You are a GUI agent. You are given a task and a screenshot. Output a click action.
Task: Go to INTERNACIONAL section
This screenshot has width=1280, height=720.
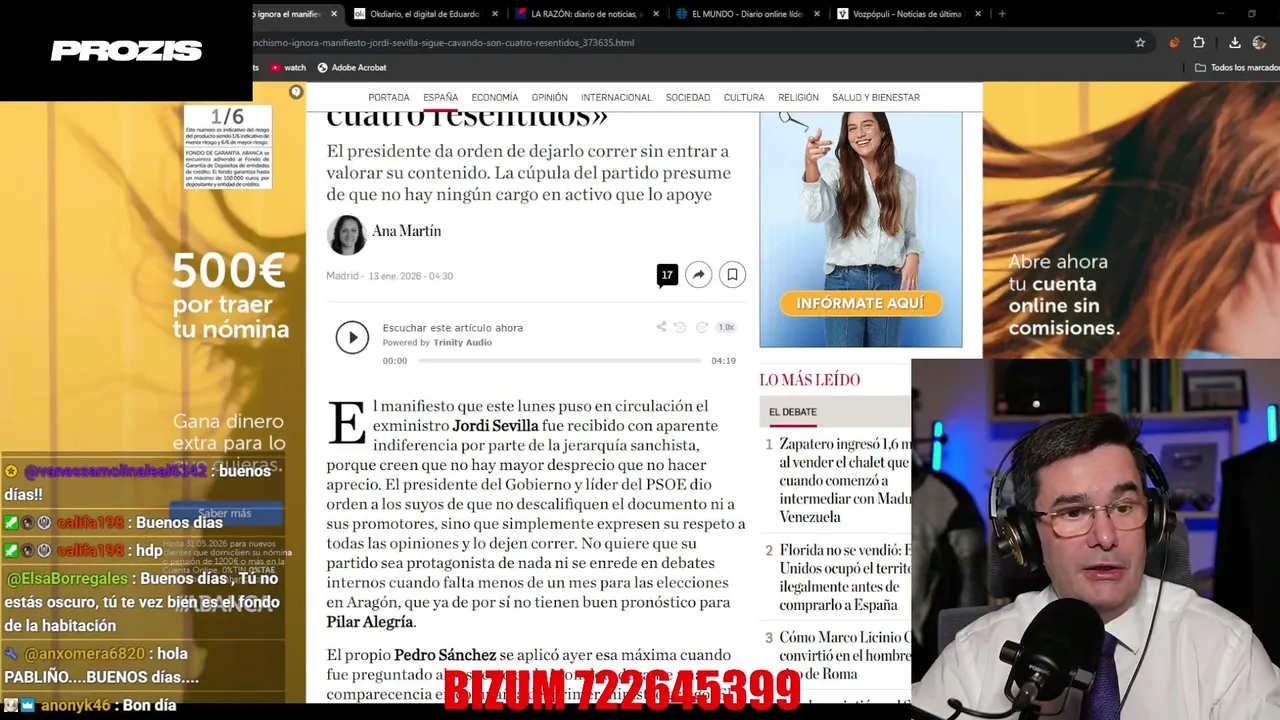616,97
